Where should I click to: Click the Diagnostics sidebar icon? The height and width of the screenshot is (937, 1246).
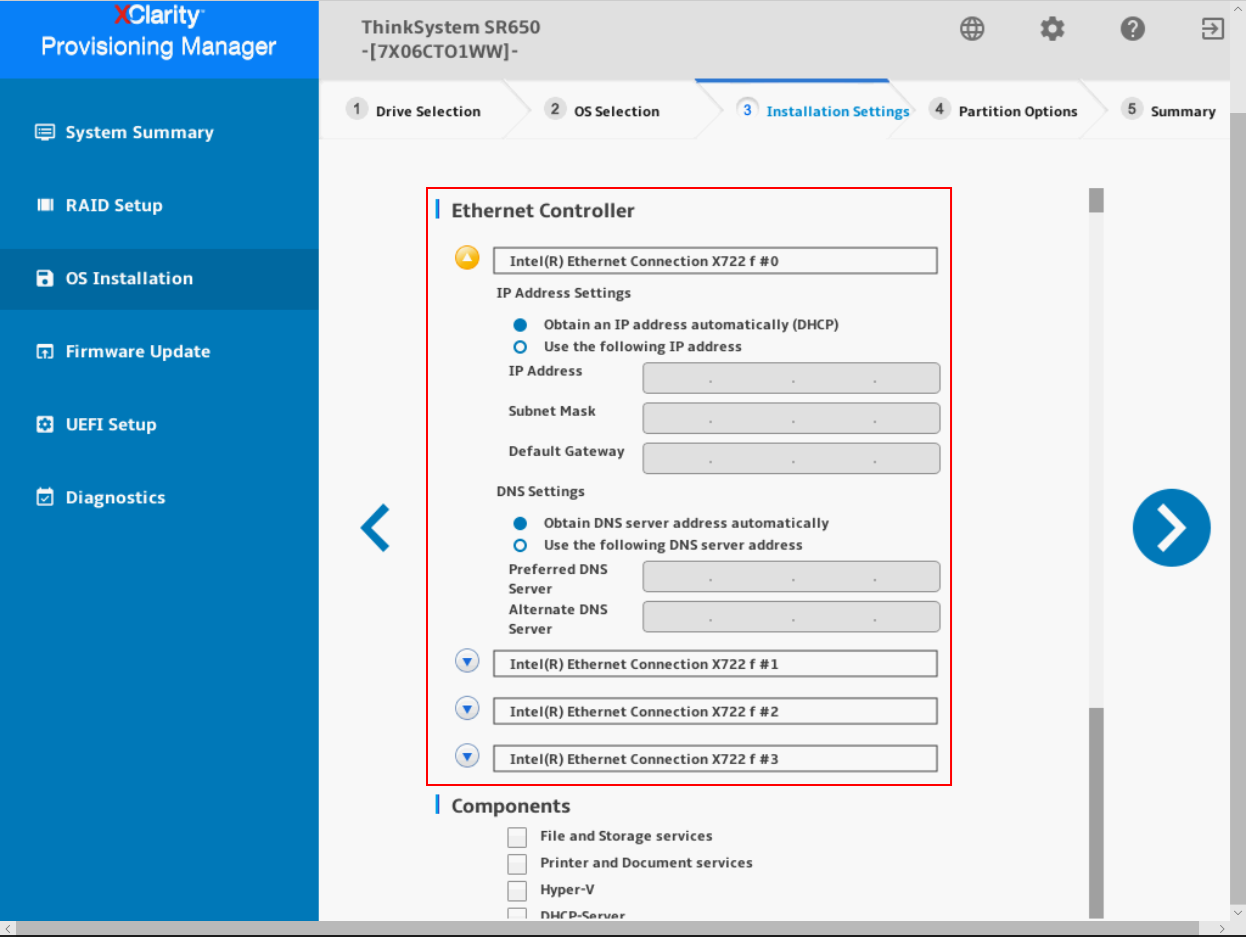44,497
